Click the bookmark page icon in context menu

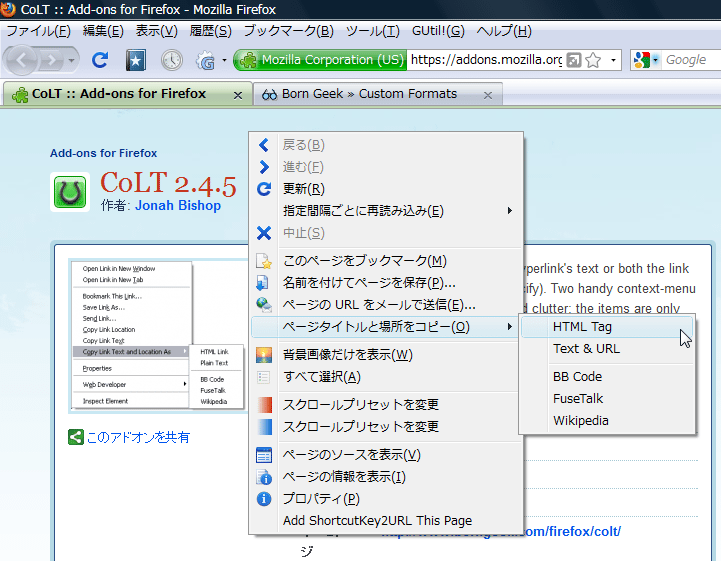point(263,261)
